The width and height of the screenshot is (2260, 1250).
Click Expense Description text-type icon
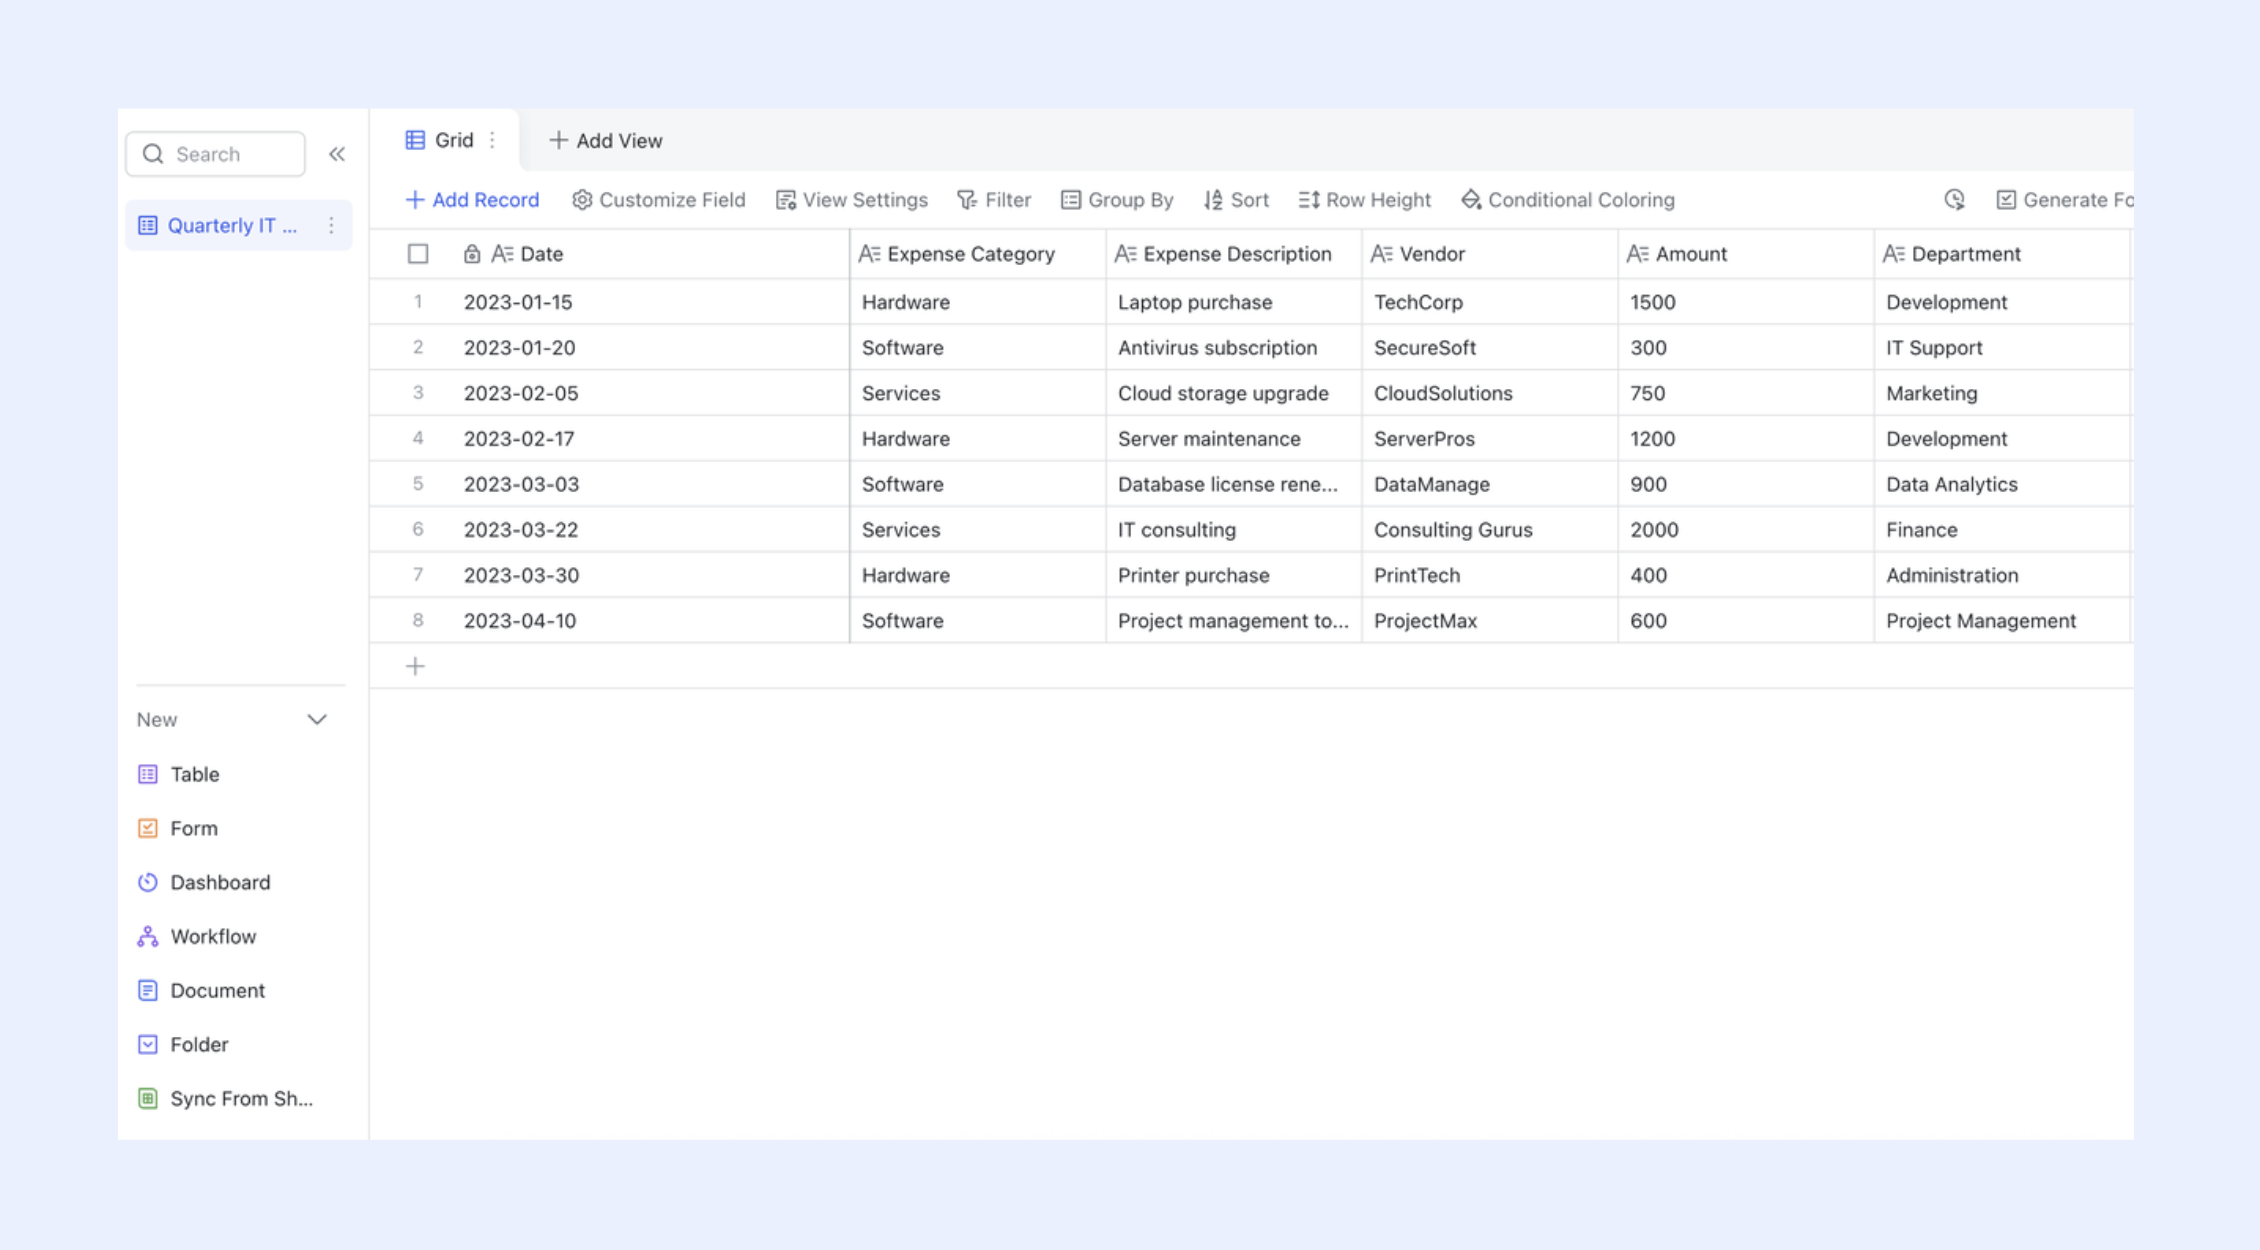click(1125, 254)
